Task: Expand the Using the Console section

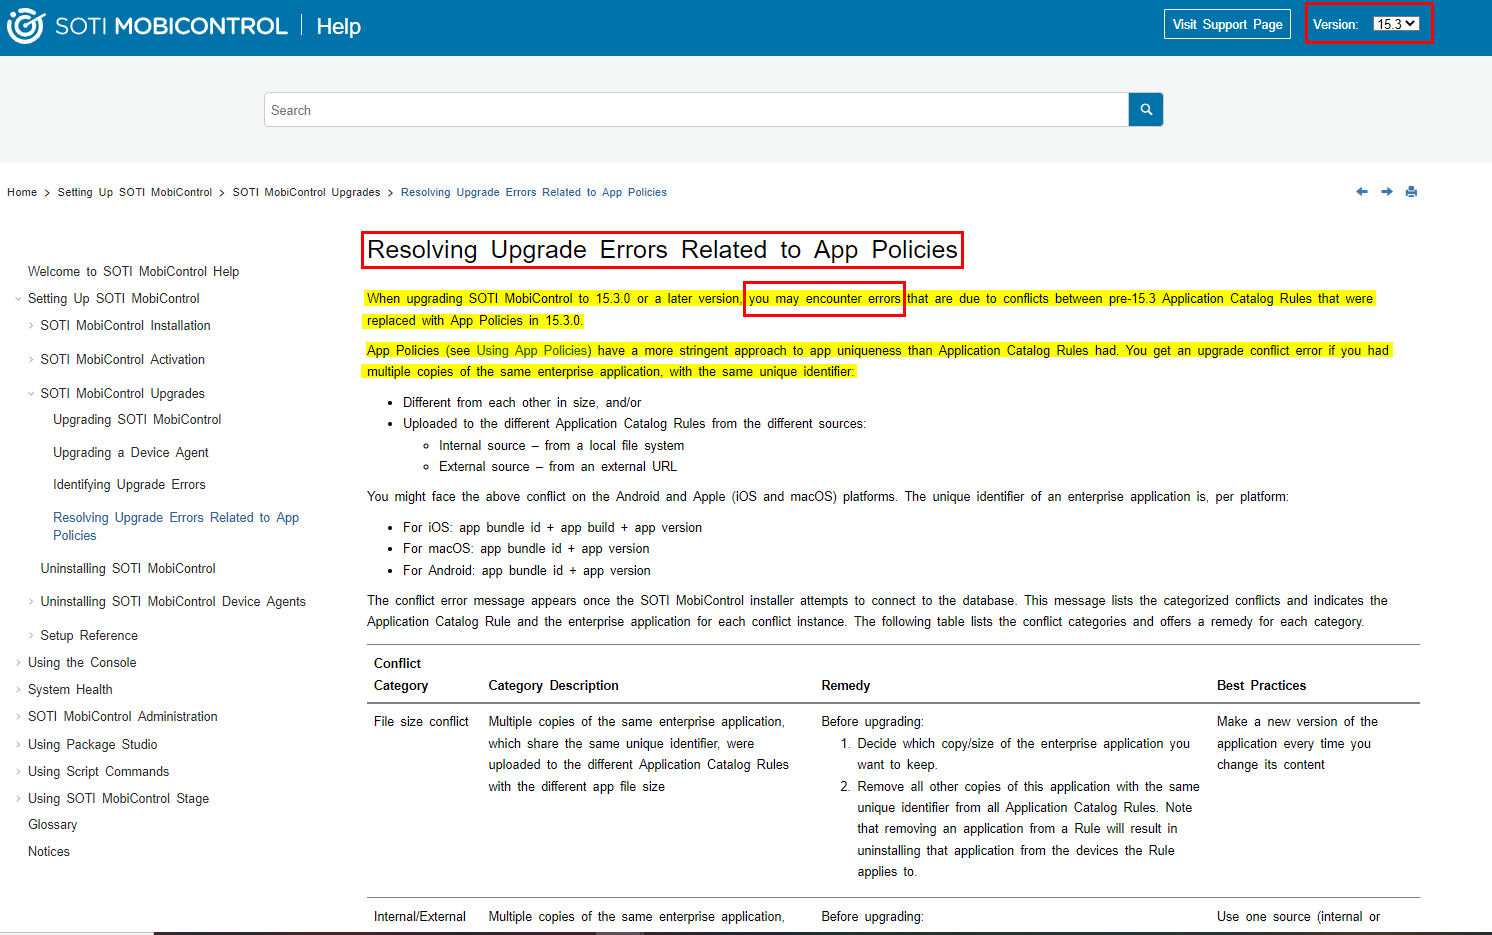Action: click(x=18, y=663)
